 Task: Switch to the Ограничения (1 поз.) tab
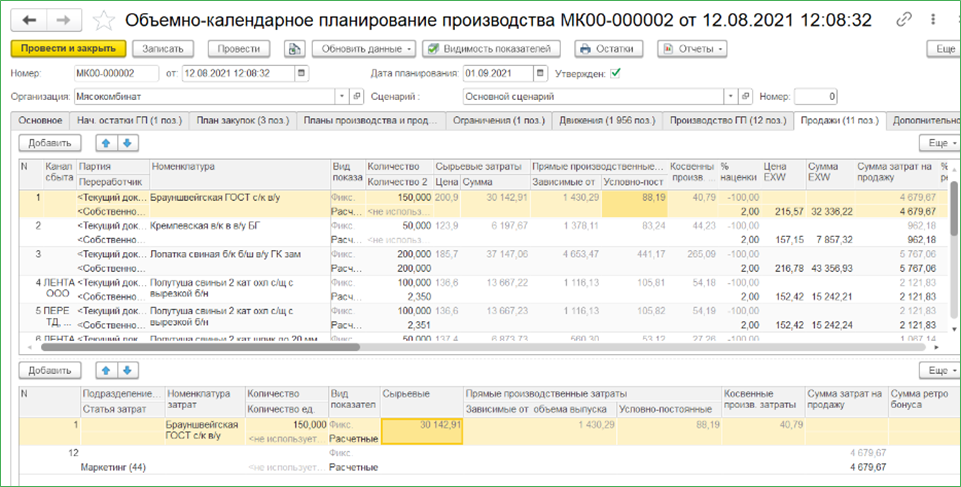tap(499, 121)
